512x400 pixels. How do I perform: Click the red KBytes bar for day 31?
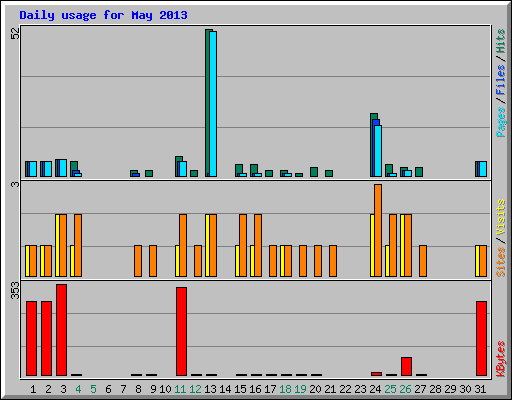pos(482,339)
